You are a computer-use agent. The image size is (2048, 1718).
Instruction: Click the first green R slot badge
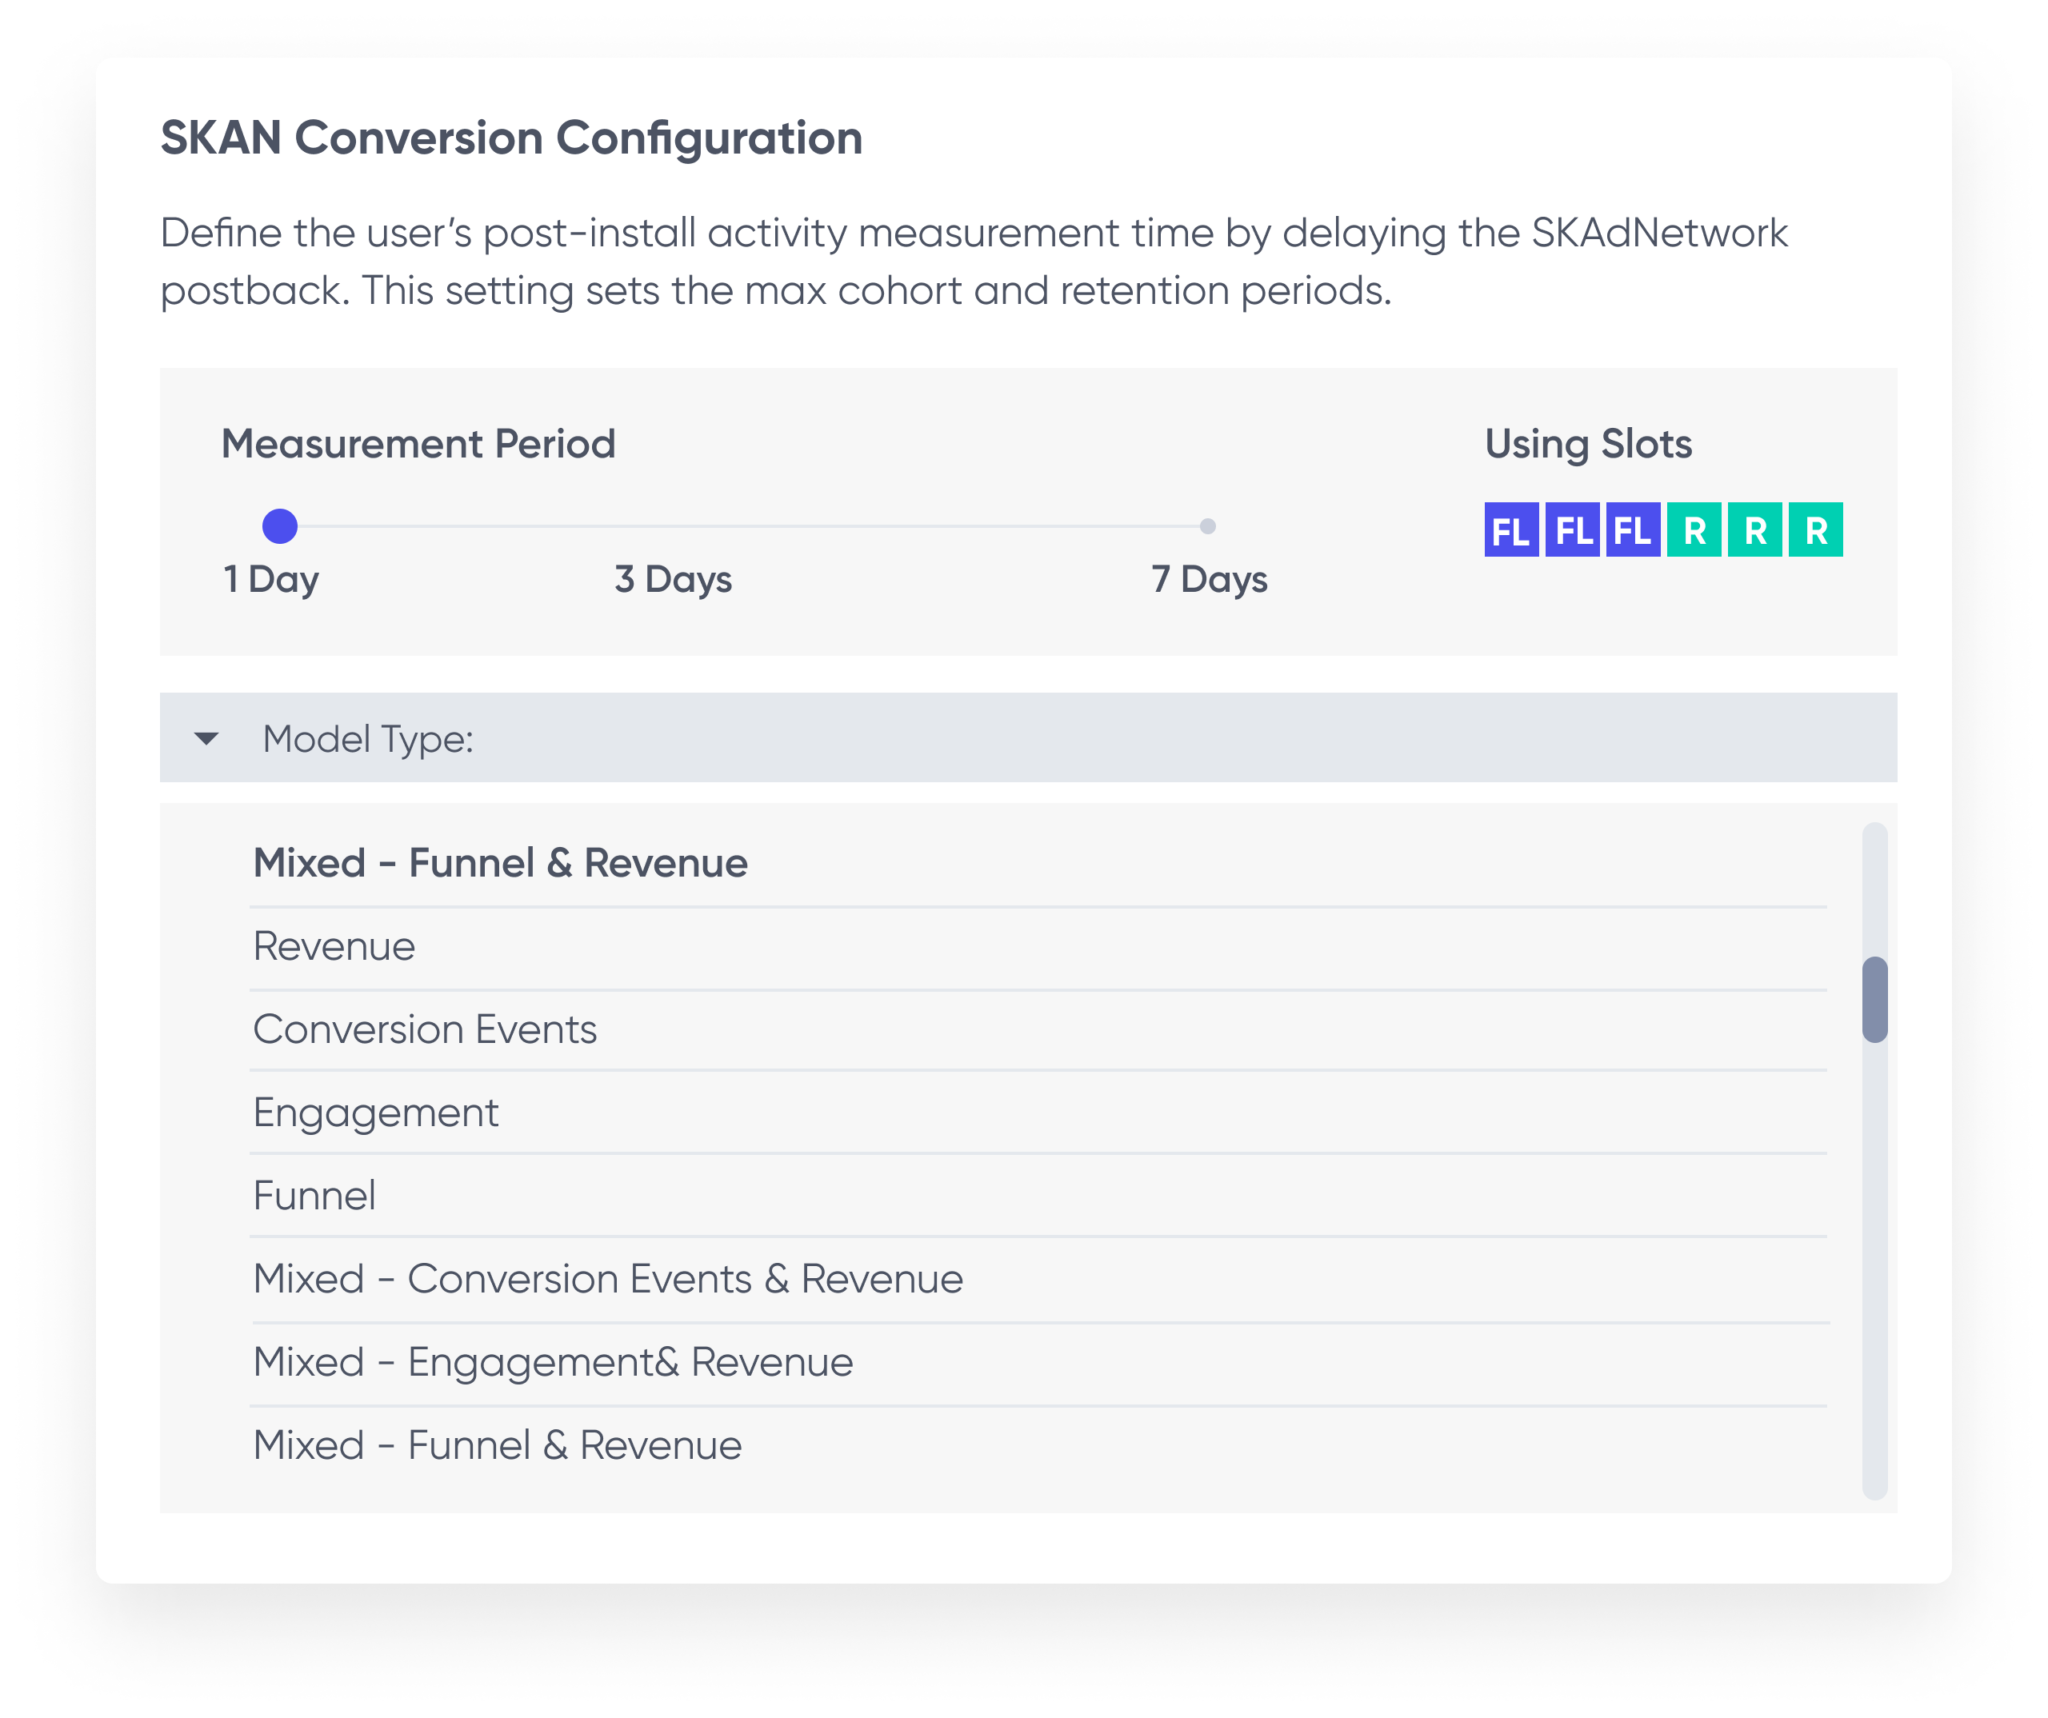point(1694,530)
